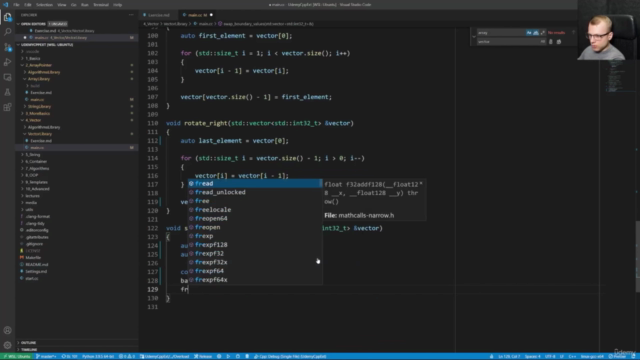This screenshot has width=640, height=360.
Task: Select frexp suggestion
Action: click(x=255, y=236)
